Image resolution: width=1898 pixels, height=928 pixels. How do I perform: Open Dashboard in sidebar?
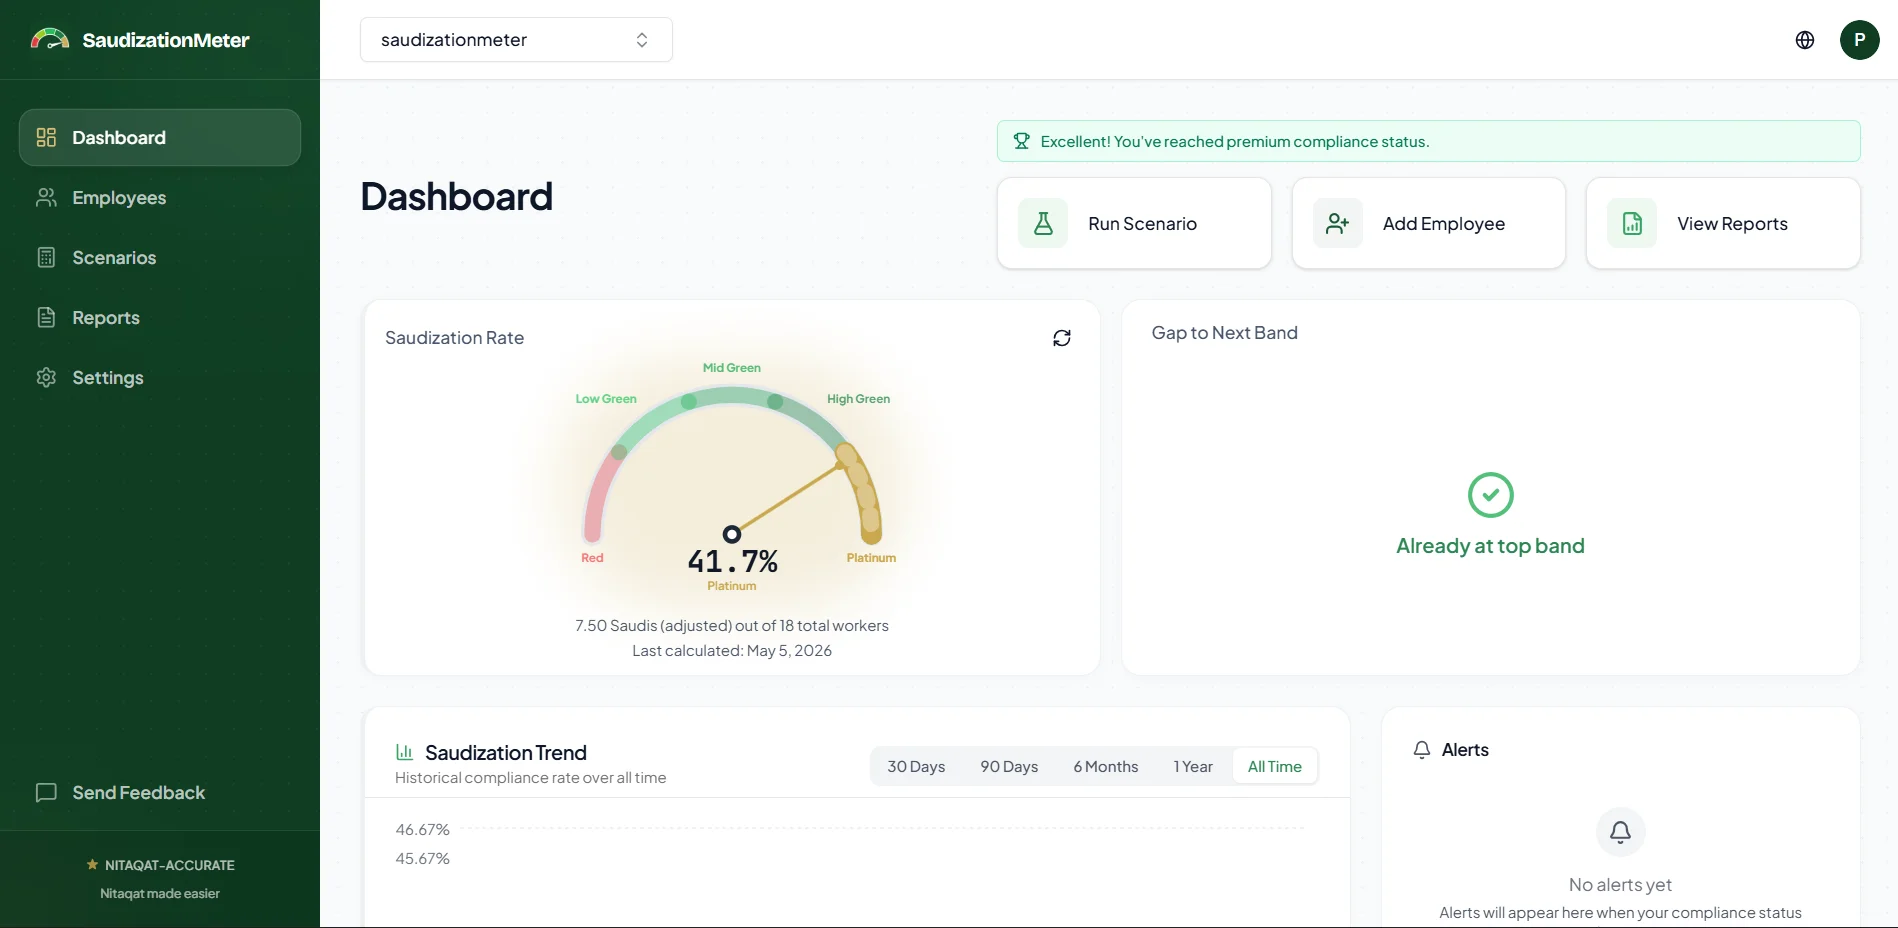(x=160, y=137)
